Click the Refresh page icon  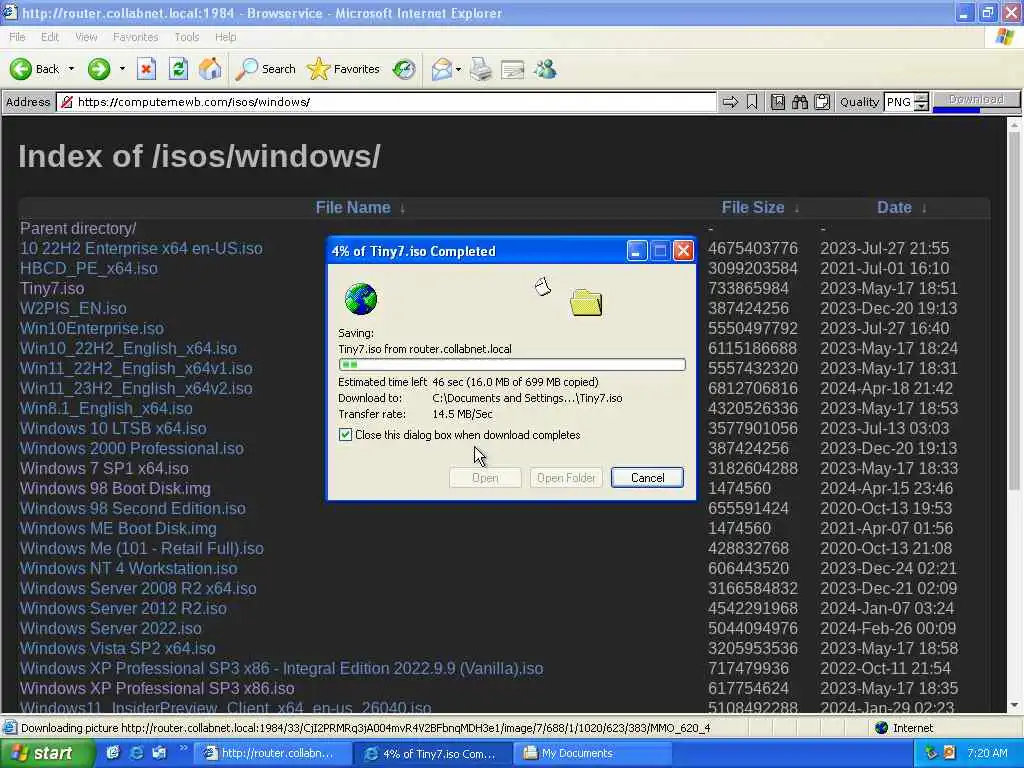pyautogui.click(x=178, y=69)
